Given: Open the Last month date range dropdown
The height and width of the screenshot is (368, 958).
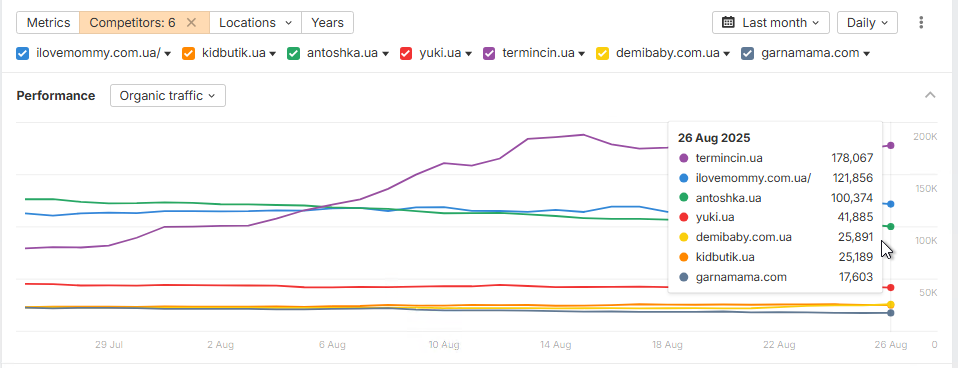Looking at the screenshot, I should pyautogui.click(x=770, y=23).
